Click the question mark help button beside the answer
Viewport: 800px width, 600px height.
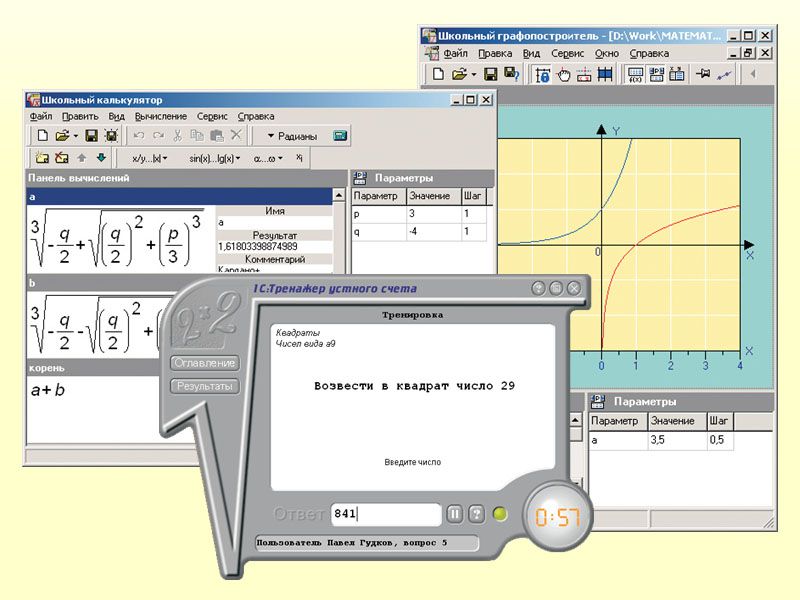click(477, 514)
